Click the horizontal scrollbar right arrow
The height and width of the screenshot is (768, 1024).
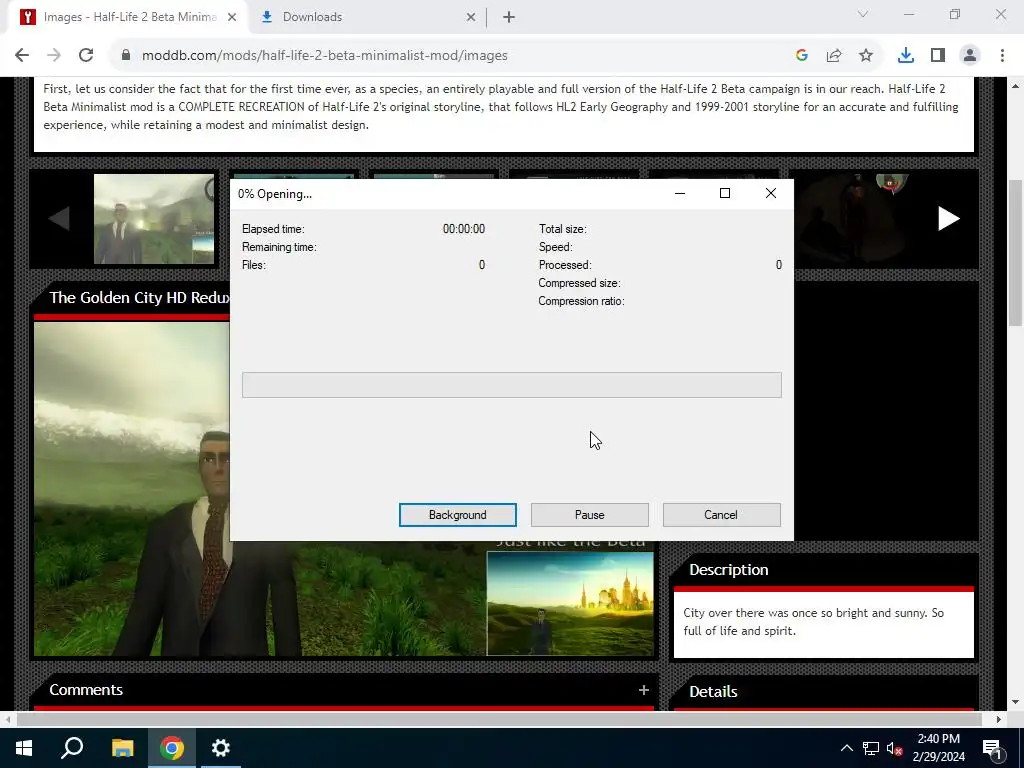[999, 719]
